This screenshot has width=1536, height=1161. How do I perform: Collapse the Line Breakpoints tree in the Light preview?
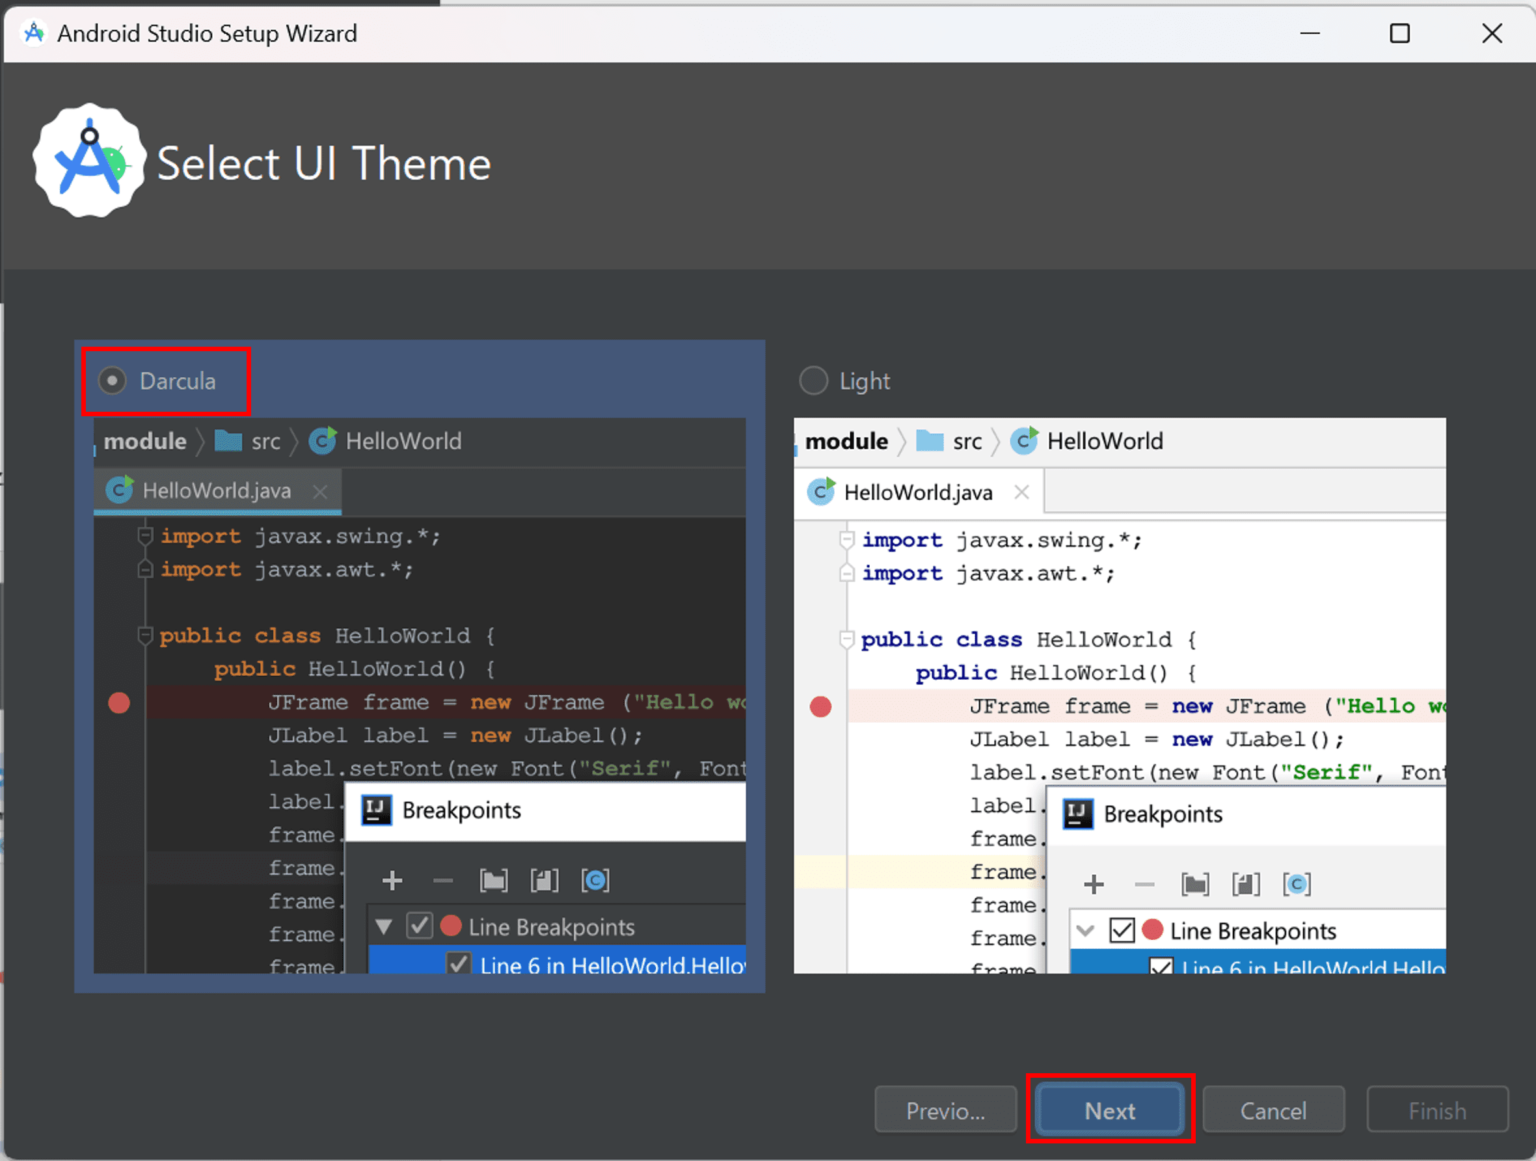pos(1086,930)
